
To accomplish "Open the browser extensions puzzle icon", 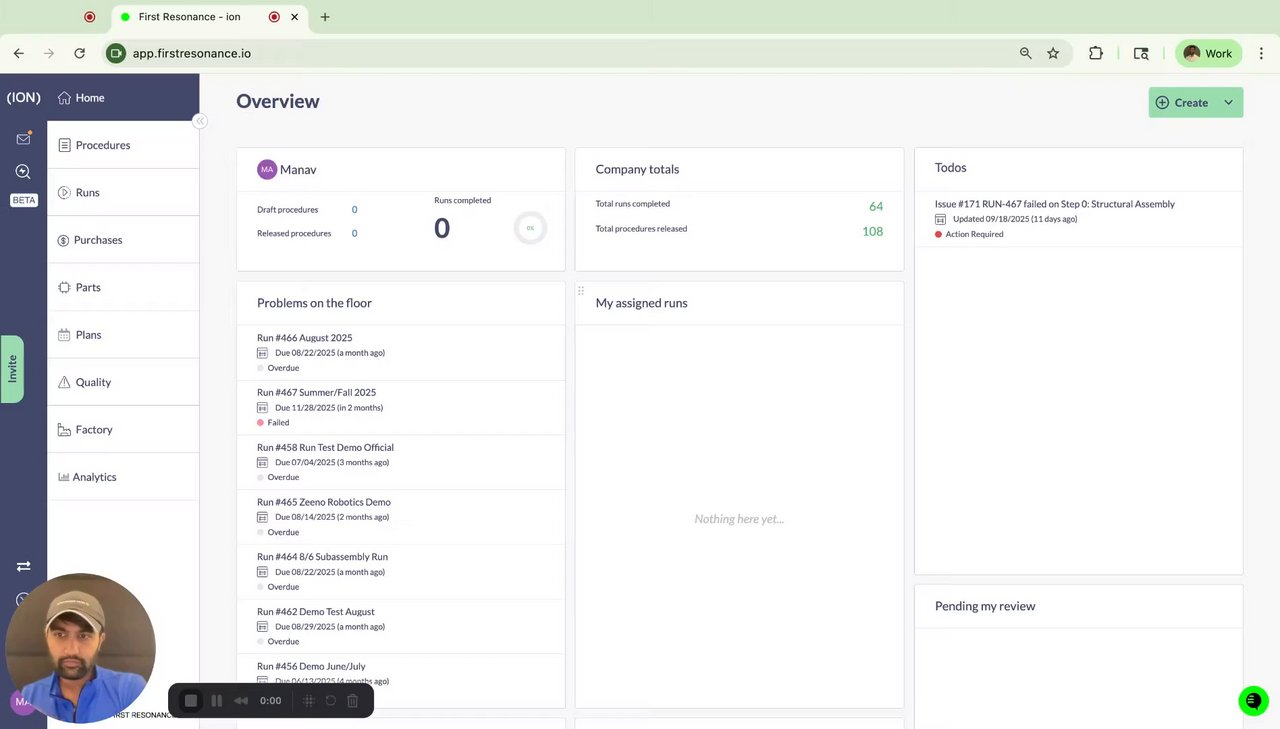I will (1096, 53).
